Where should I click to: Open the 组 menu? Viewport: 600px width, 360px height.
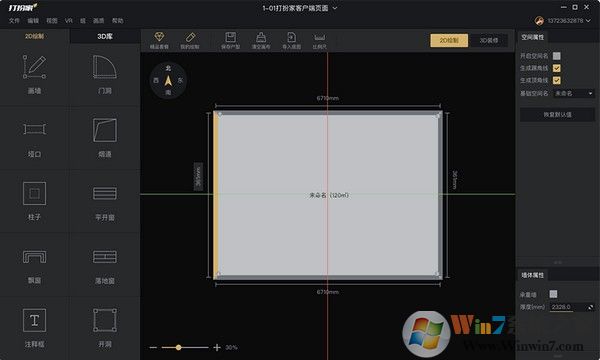83,21
